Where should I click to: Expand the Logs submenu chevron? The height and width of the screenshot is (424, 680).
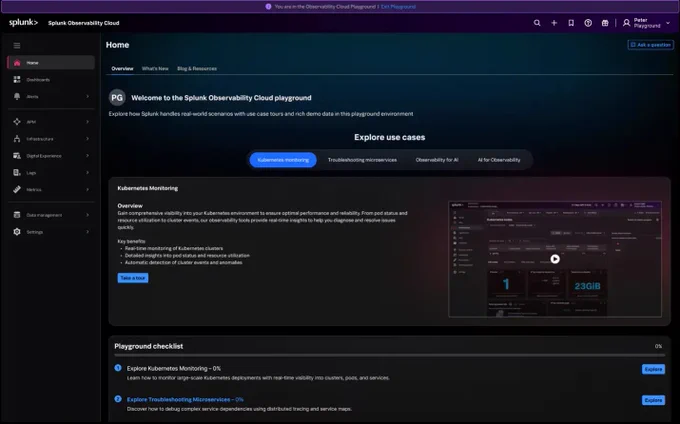[88, 173]
